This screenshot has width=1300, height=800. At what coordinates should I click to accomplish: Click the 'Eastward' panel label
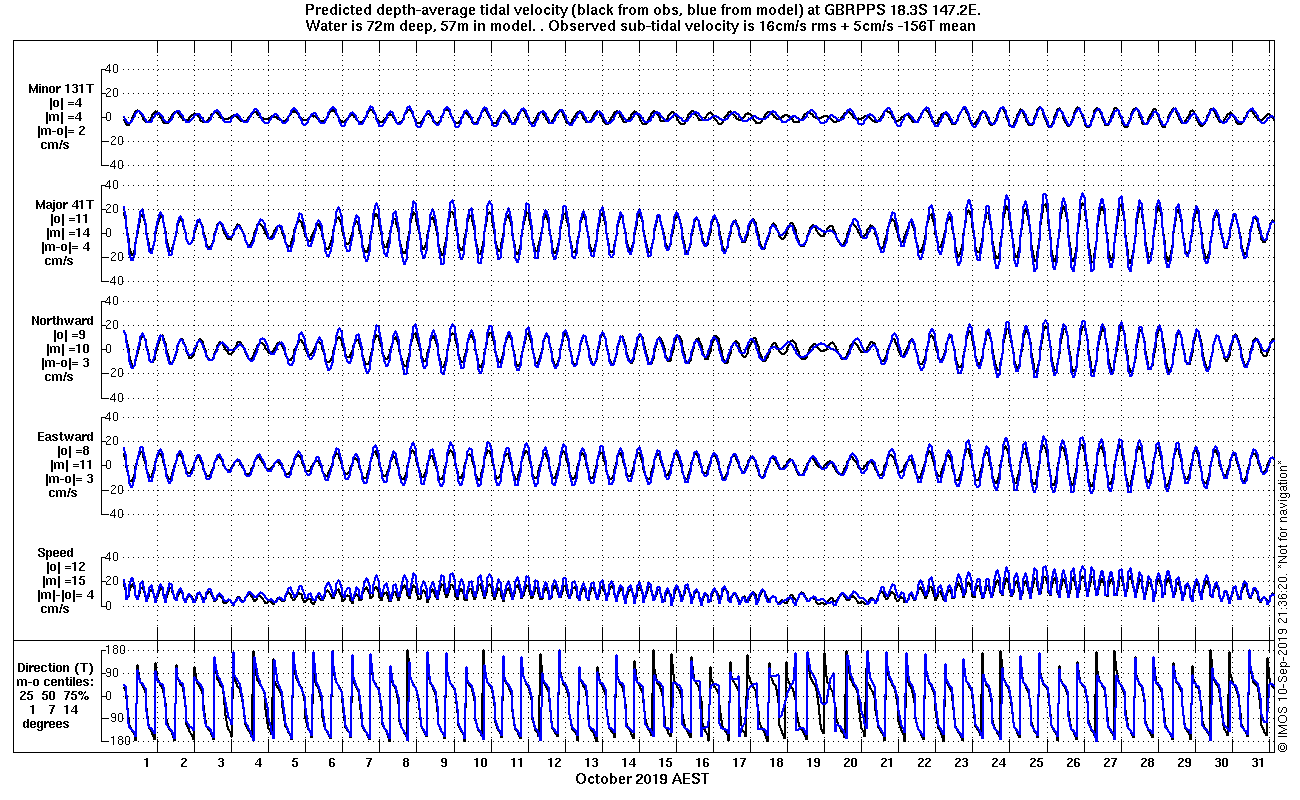65,437
